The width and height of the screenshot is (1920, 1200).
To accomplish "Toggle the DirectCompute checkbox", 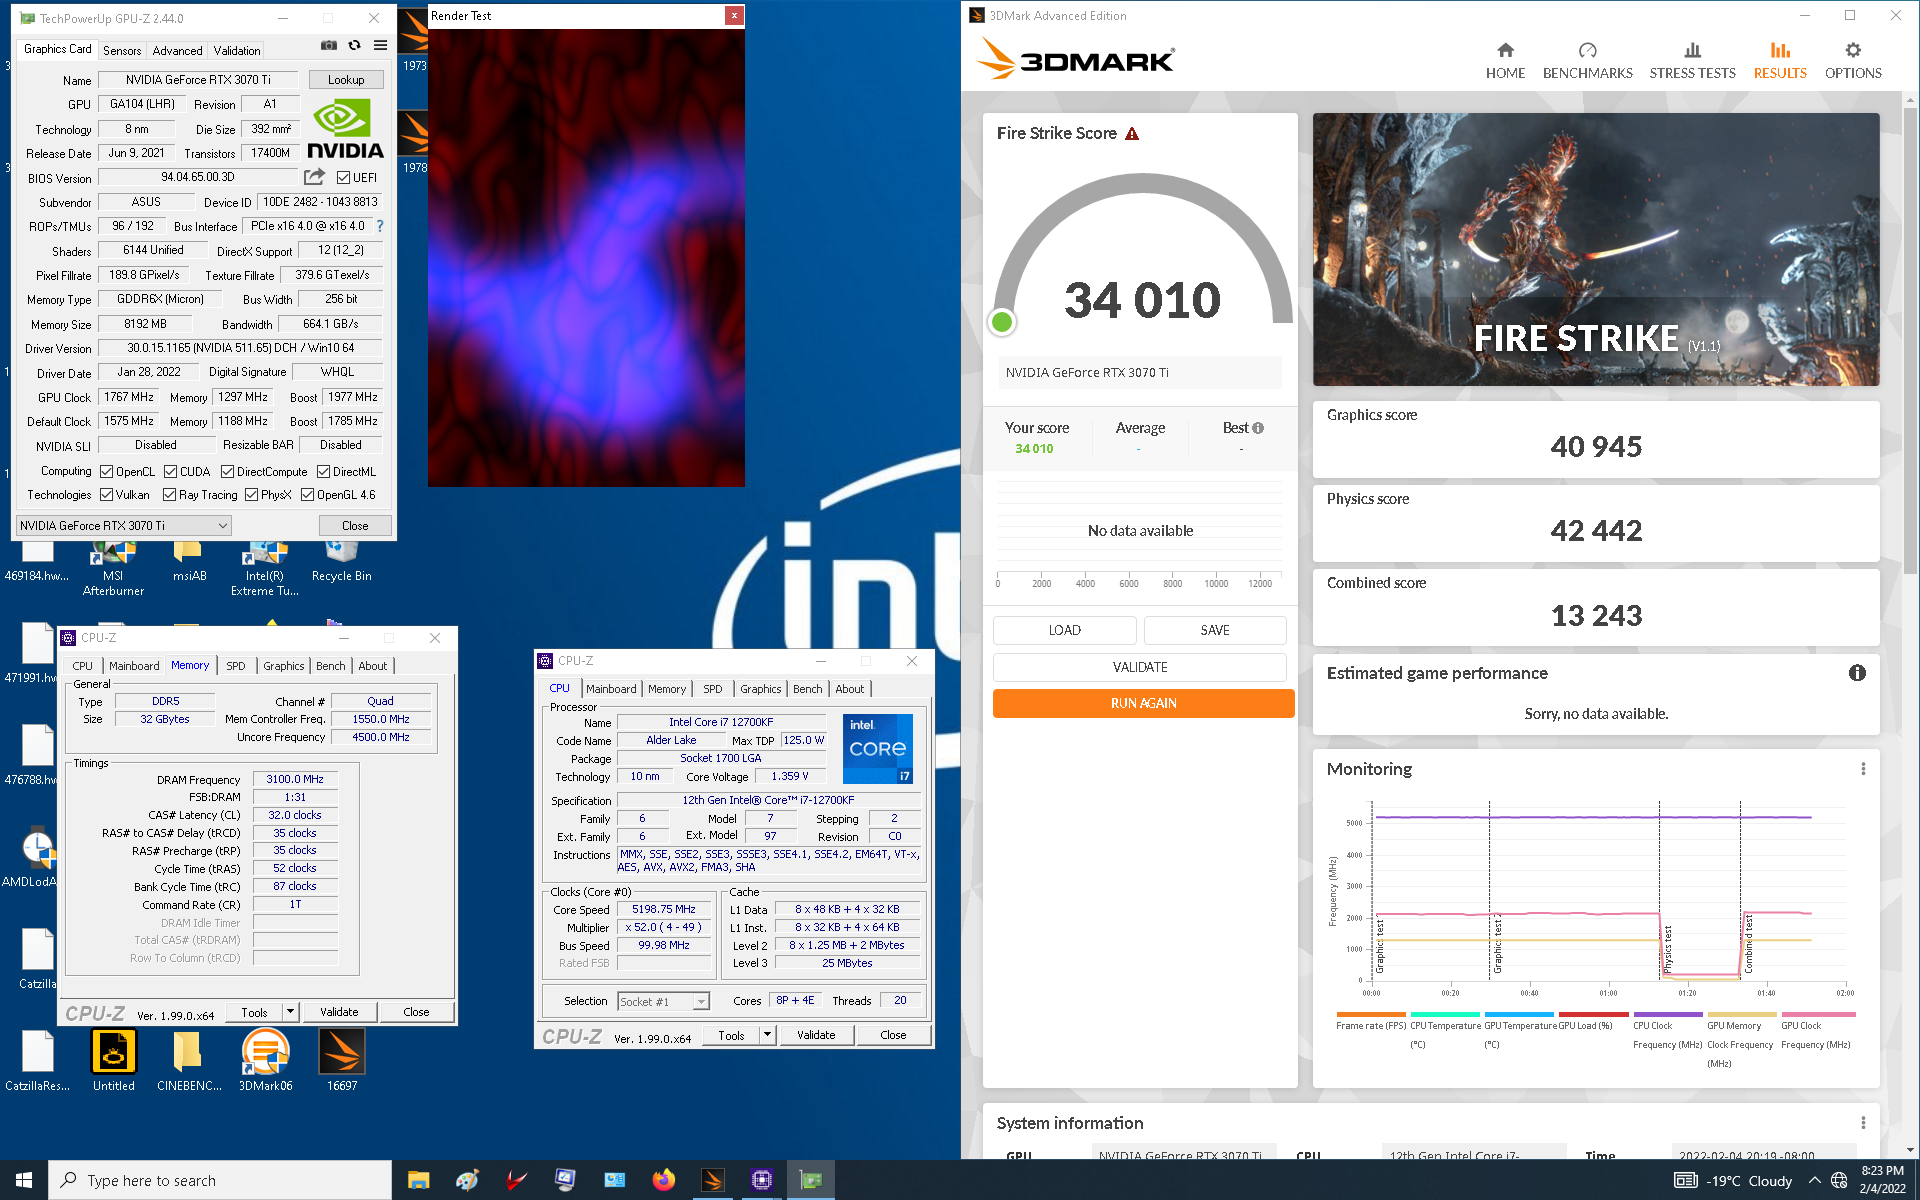I will click(227, 472).
